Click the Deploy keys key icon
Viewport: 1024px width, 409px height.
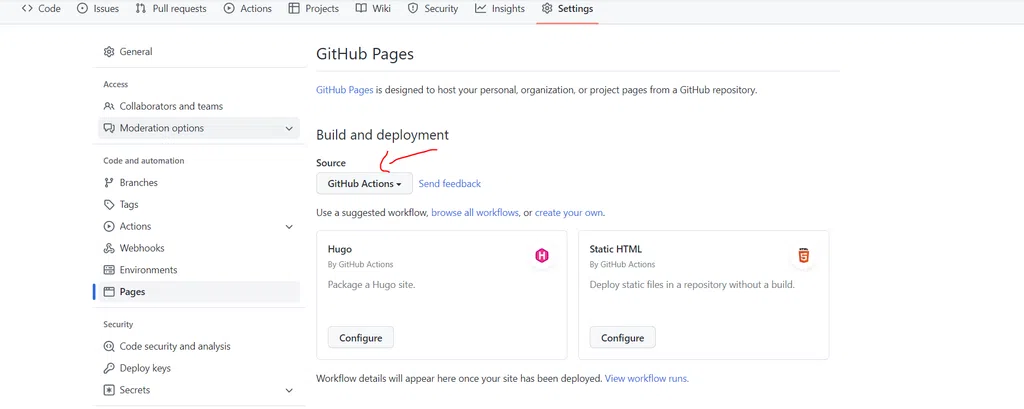pyautogui.click(x=109, y=368)
